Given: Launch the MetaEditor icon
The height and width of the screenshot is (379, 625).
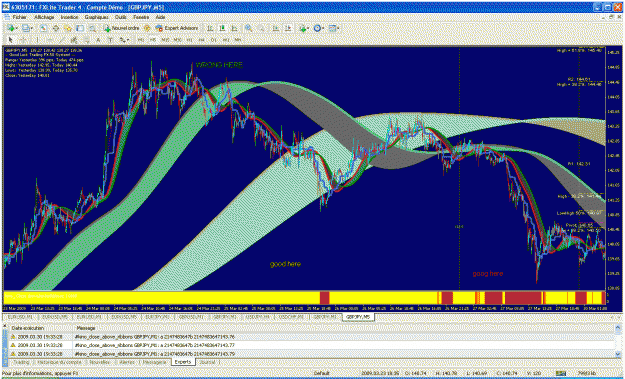Looking at the screenshot, I should click(x=147, y=28).
